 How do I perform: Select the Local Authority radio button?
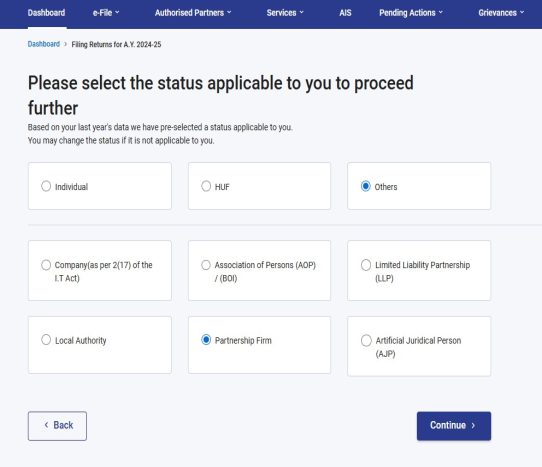pos(46,340)
